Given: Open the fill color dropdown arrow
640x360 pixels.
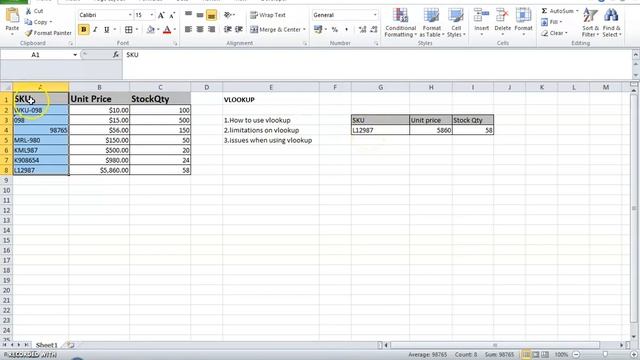Looking at the screenshot, I should (158, 29).
